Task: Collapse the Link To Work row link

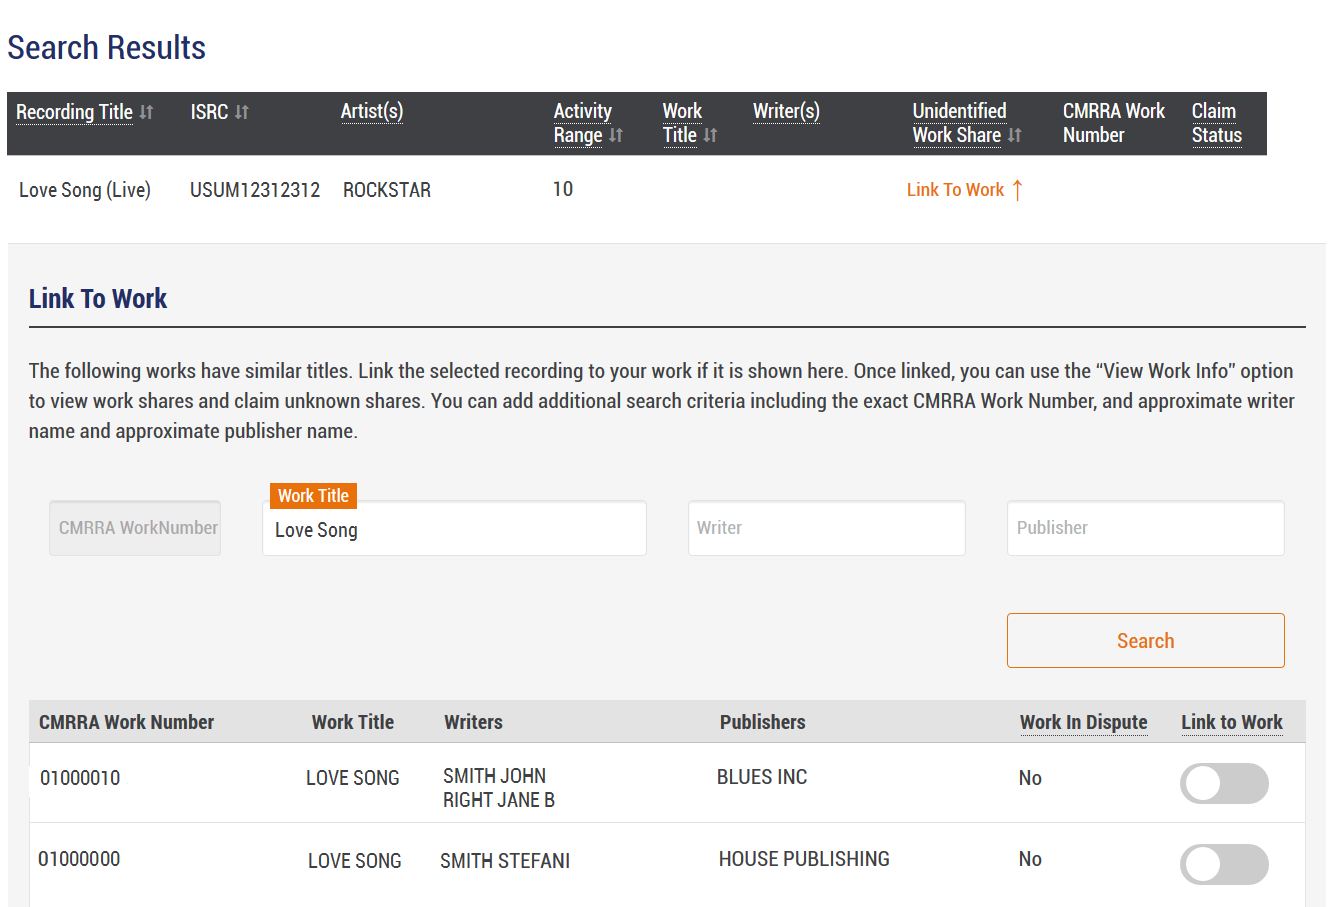Action: coord(955,190)
